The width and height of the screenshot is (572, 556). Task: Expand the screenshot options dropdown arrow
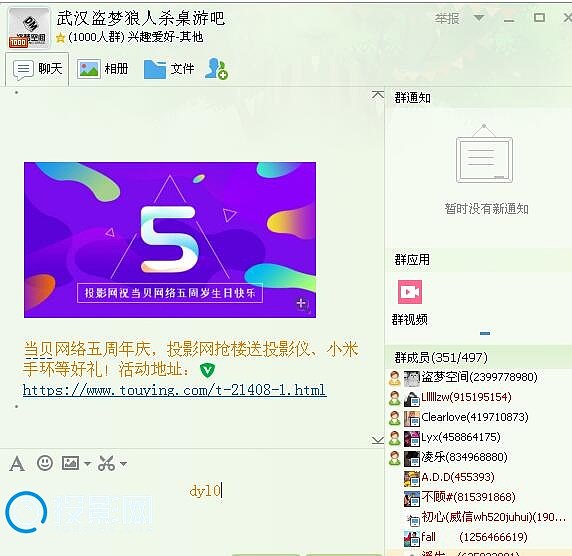[x=123, y=464]
